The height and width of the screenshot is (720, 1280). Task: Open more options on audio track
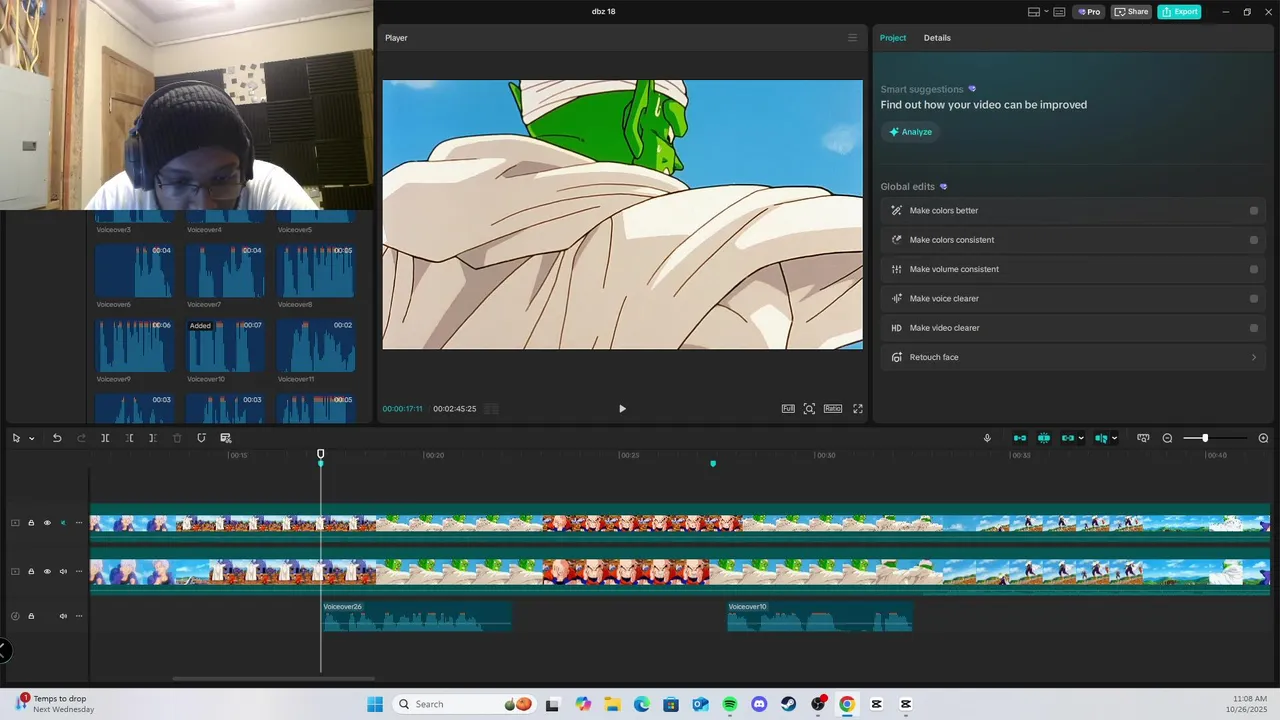click(79, 616)
